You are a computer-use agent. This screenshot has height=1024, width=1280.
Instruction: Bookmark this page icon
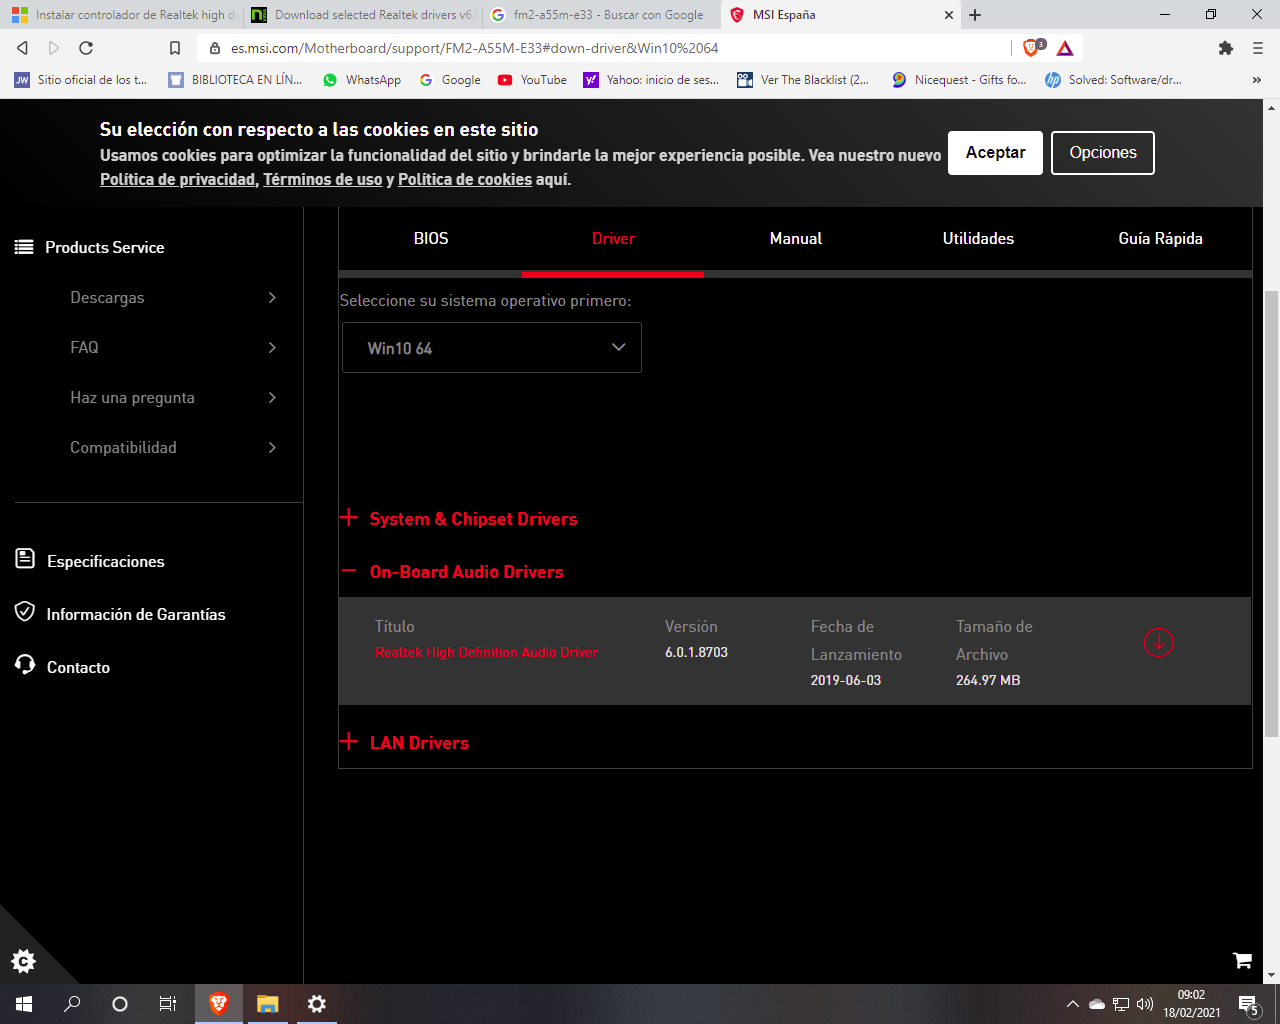175,48
